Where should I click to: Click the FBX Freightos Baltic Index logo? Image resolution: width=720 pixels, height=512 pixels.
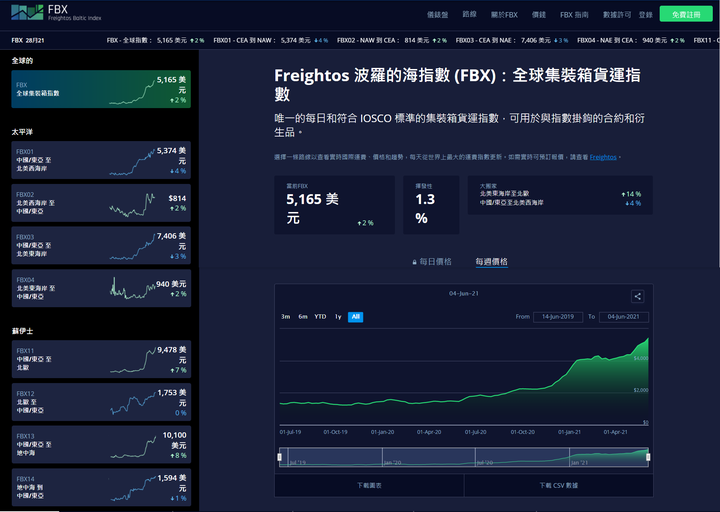point(56,12)
